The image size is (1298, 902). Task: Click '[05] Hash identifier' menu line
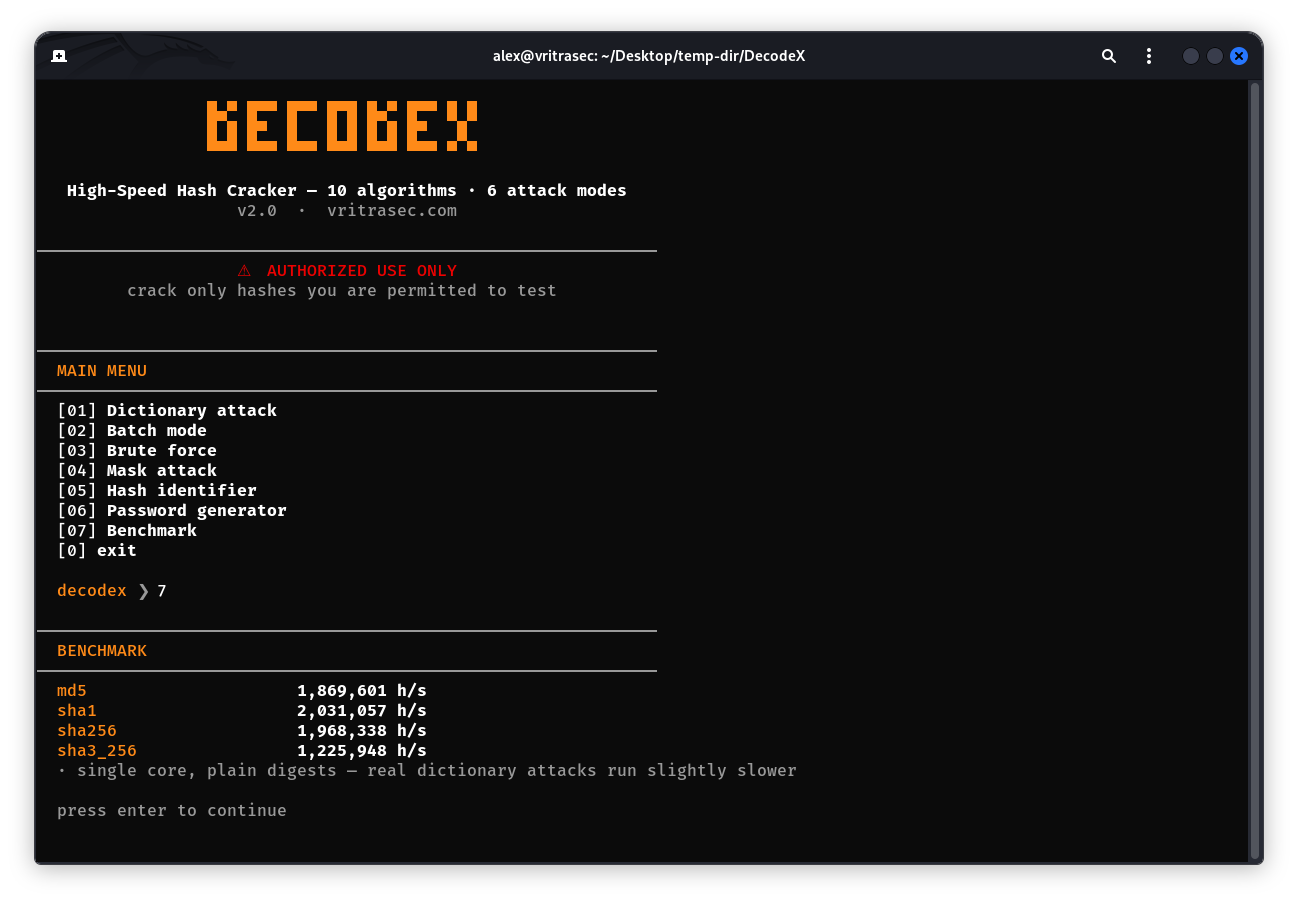(157, 491)
